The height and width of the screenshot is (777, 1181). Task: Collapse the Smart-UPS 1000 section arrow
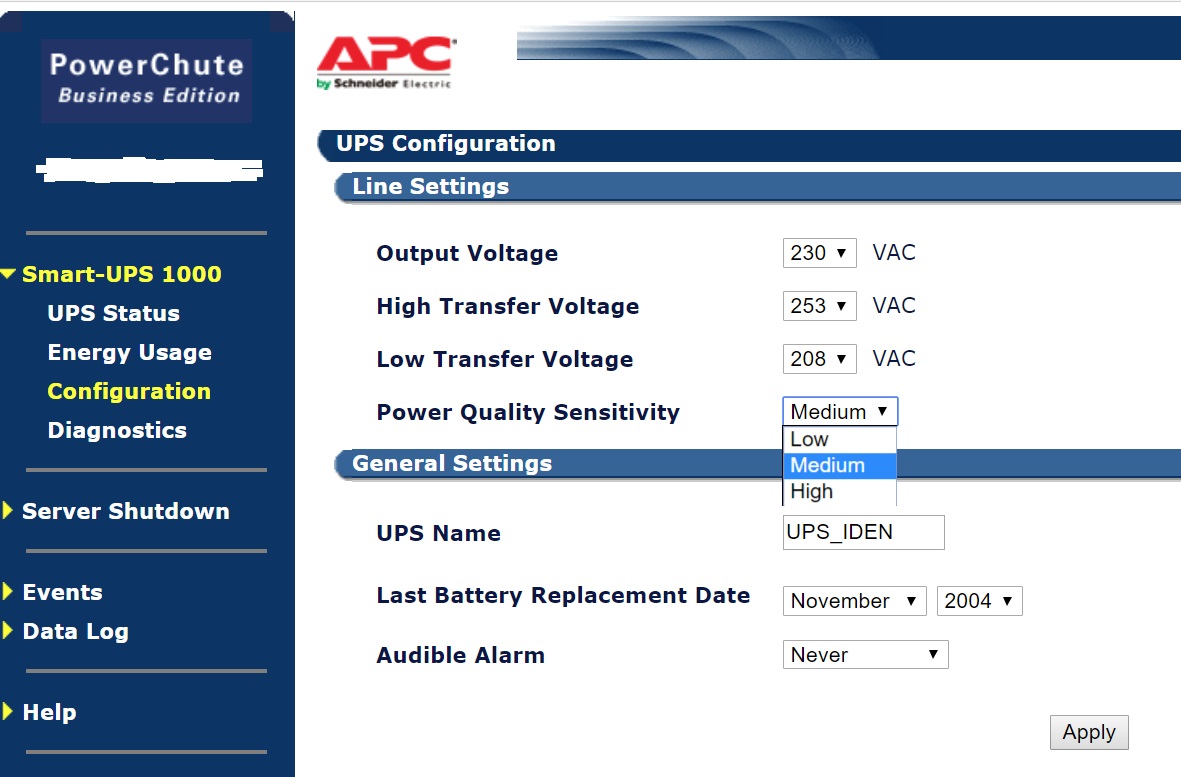9,274
